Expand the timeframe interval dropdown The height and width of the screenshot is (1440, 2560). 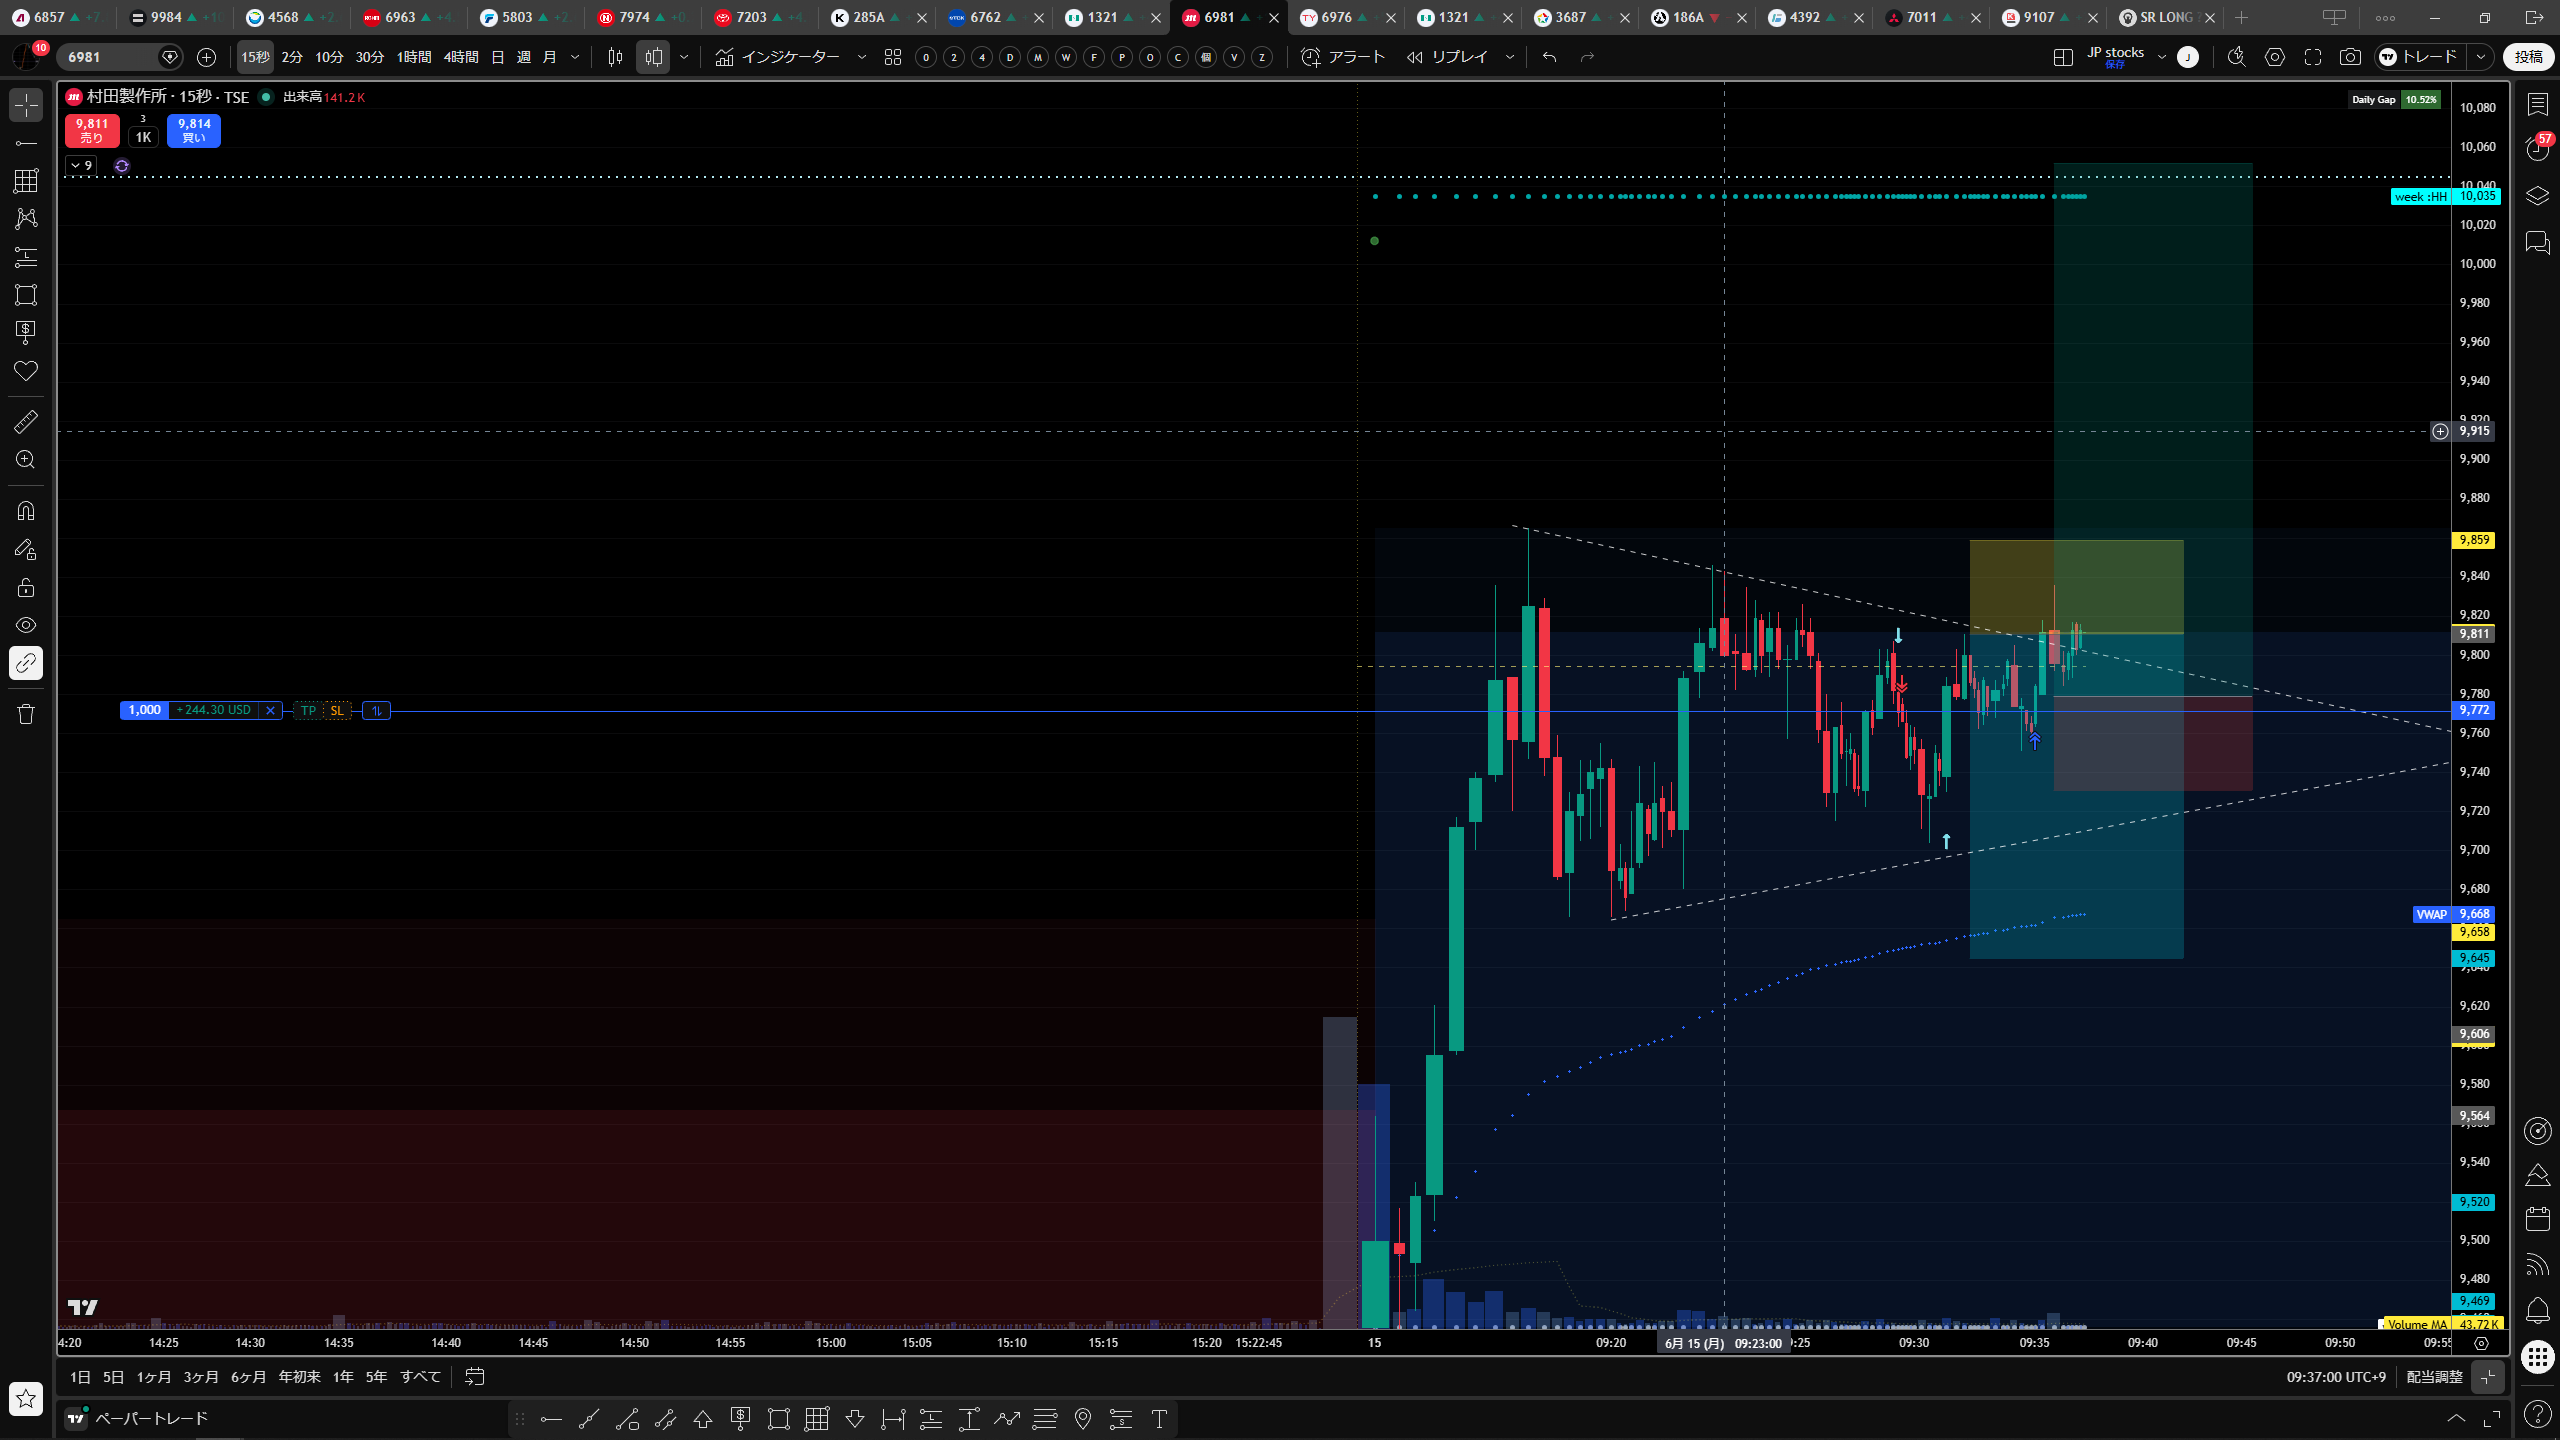pos(575,57)
